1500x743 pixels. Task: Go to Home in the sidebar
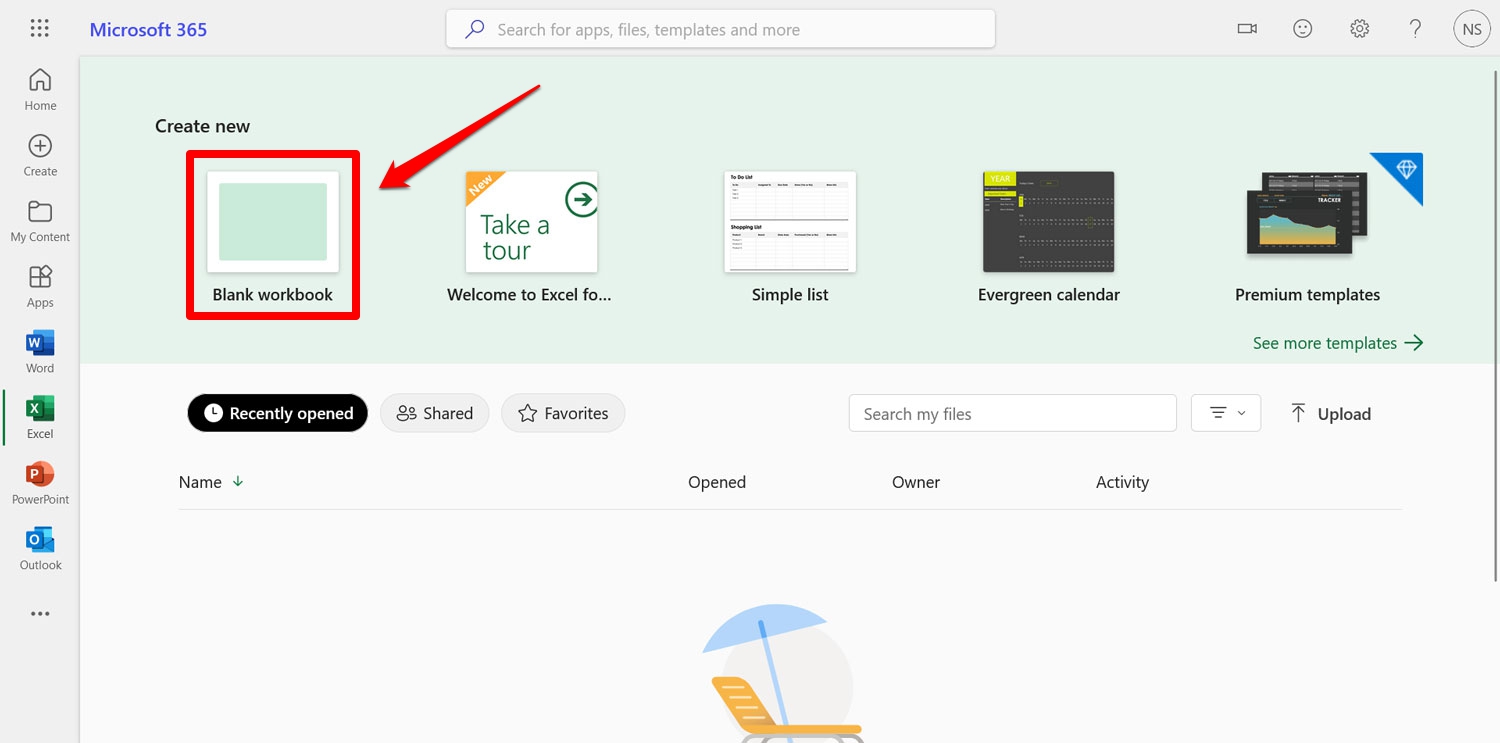click(x=40, y=90)
